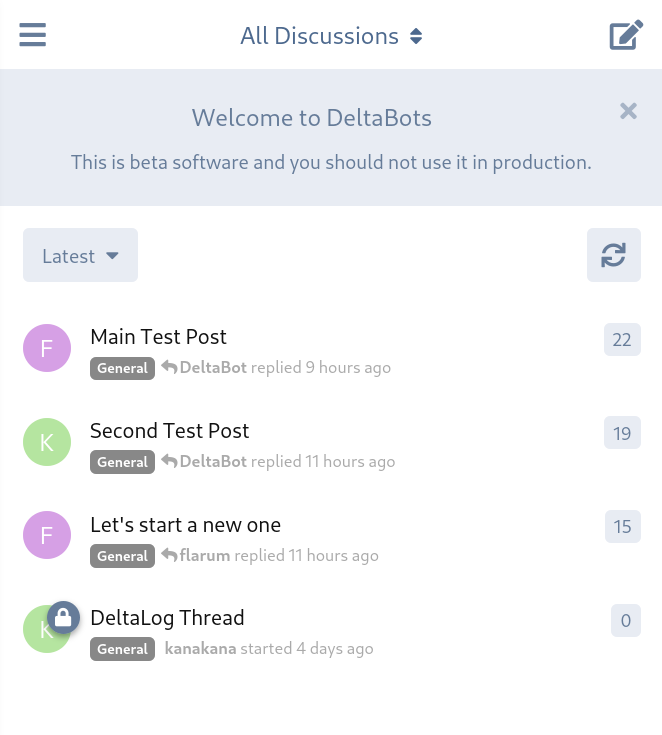
Task: Click reply arrow icon under Second Test Post
Action: (169, 461)
